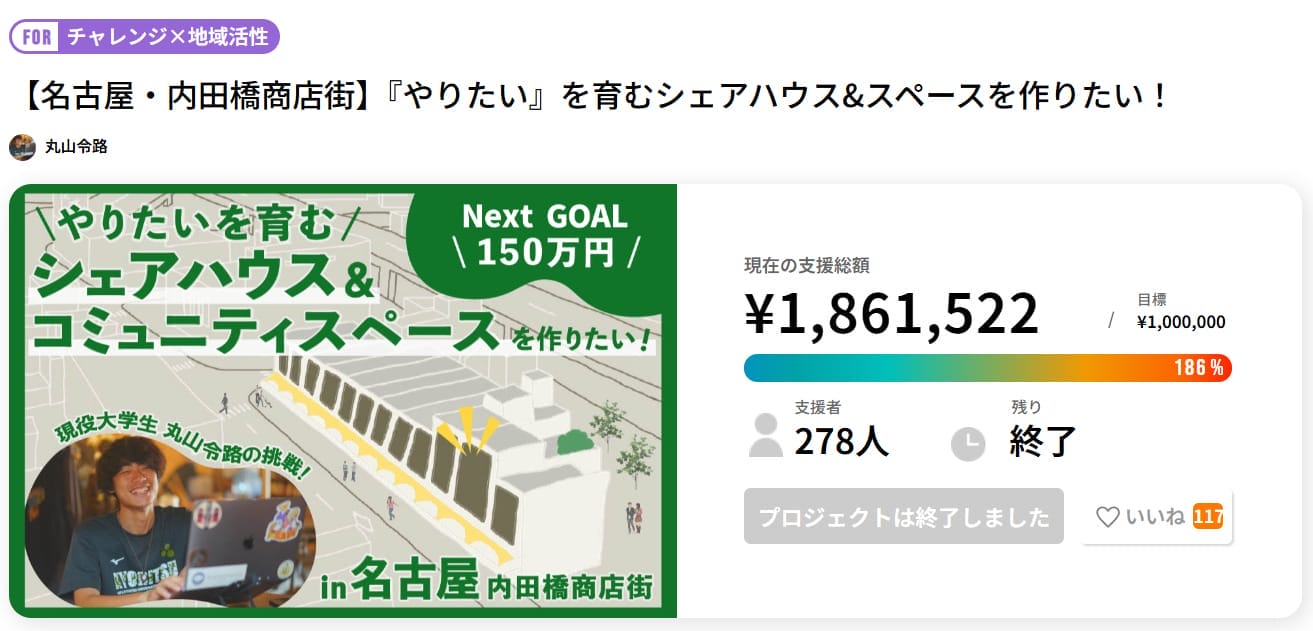Click the 現在の支援総額 label
Viewport: 1313px width, 631px height.
(x=806, y=265)
